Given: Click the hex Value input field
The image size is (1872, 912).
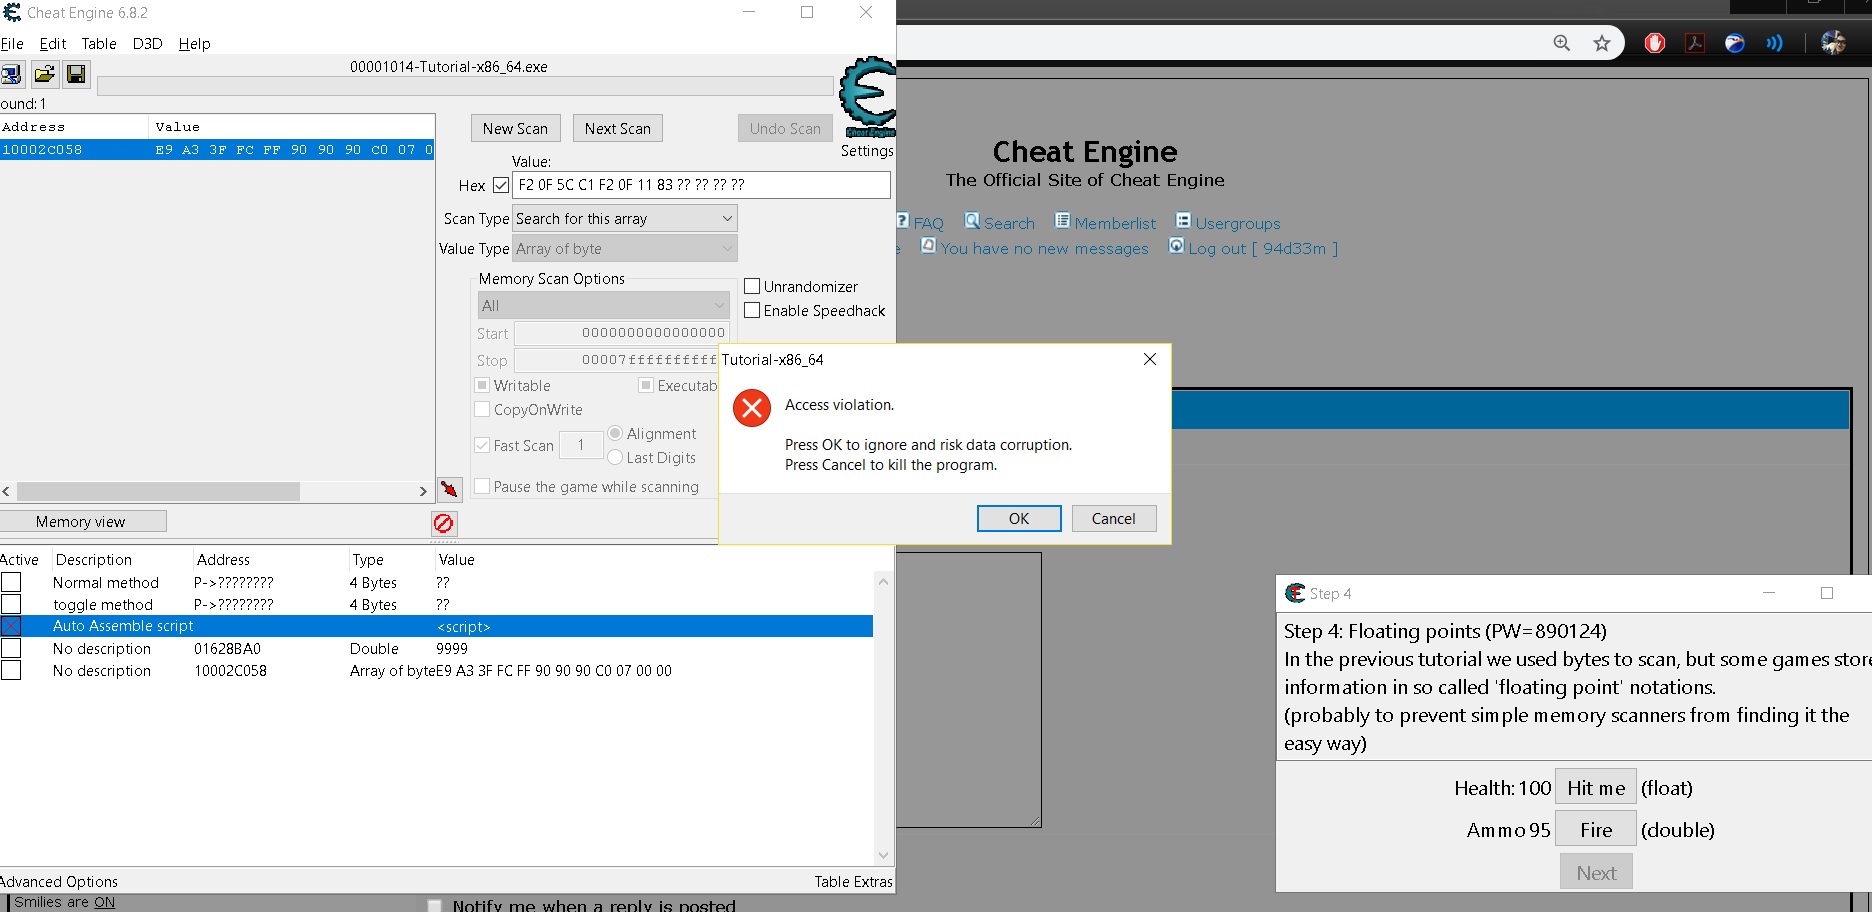Looking at the screenshot, I should tap(701, 185).
